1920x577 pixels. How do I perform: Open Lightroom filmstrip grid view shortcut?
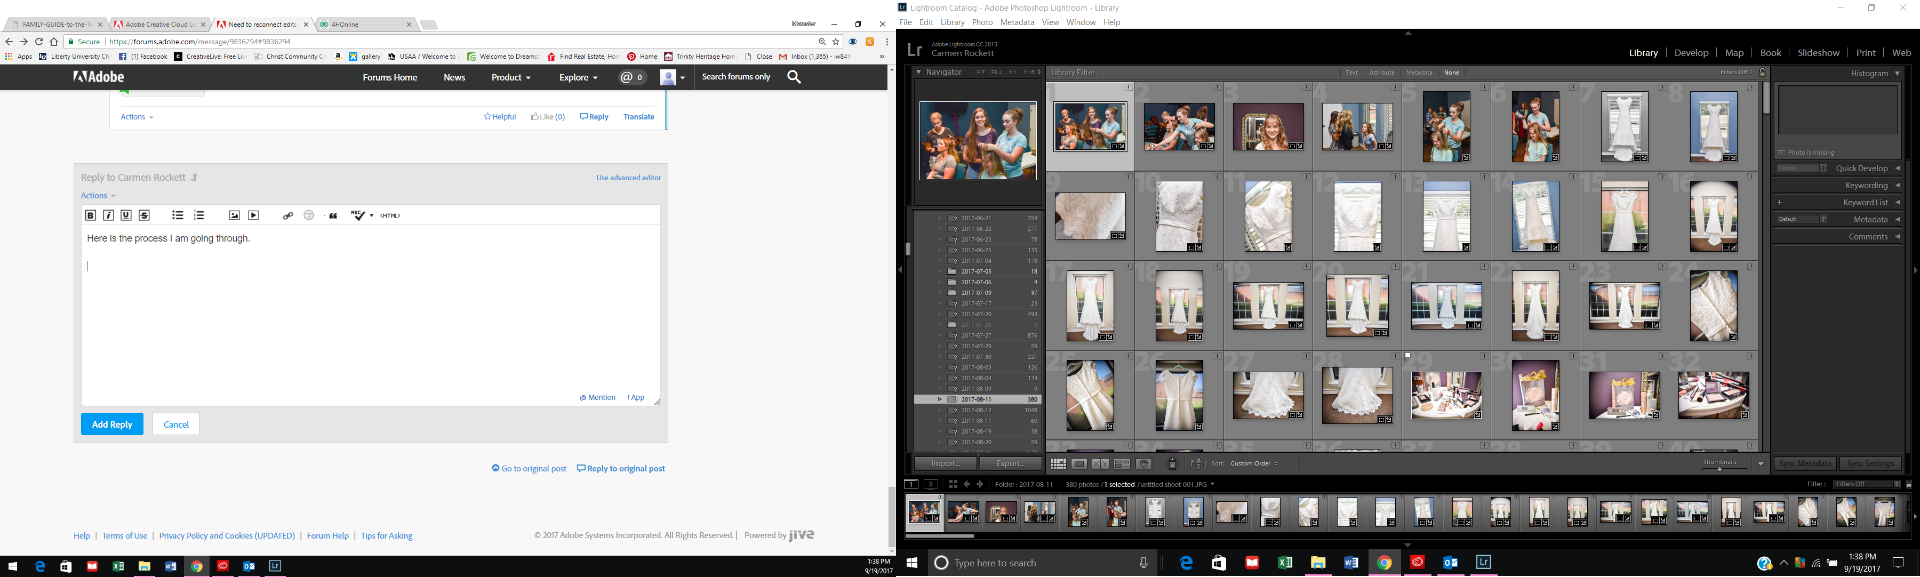coord(953,484)
